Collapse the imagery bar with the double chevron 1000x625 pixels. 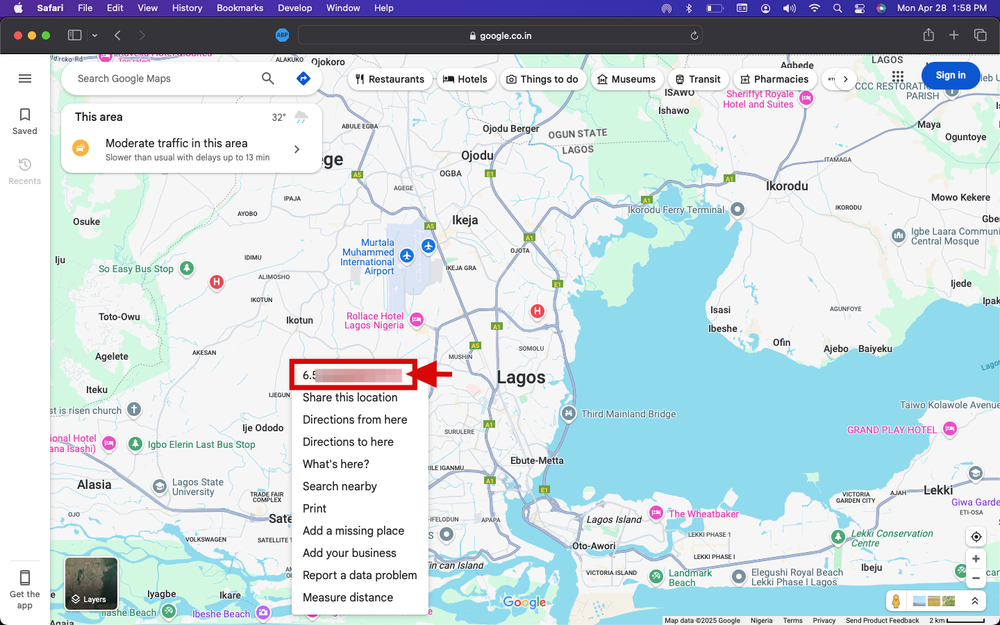975,601
